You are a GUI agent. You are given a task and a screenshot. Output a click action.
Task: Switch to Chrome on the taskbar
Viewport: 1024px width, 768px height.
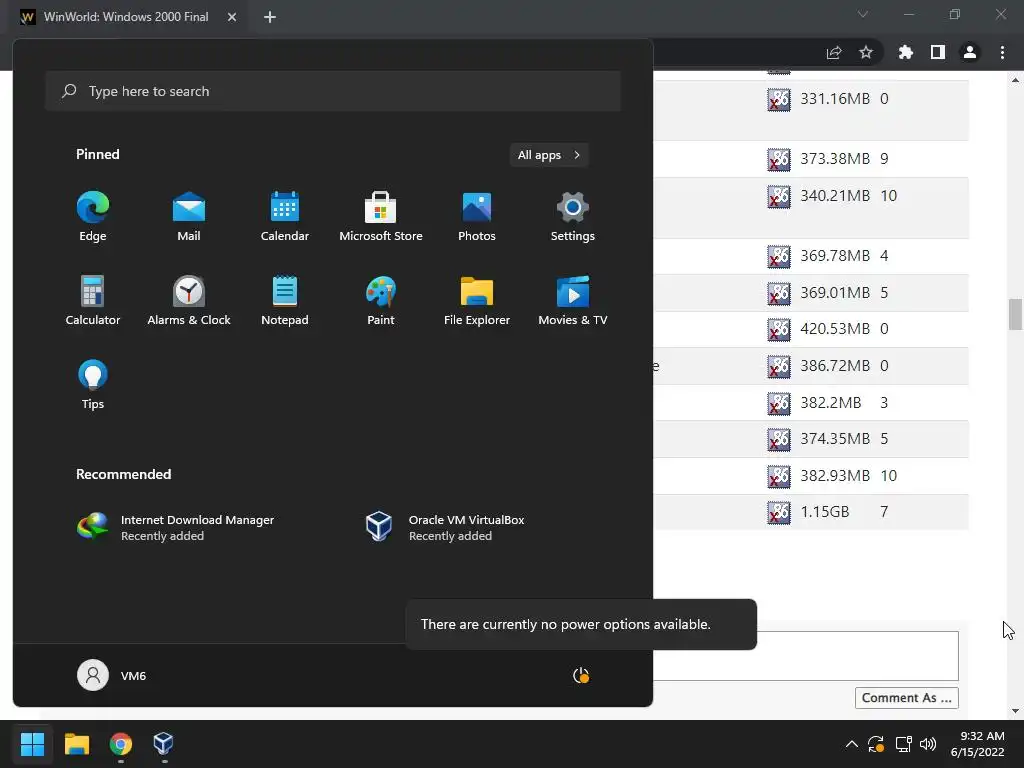(121, 743)
